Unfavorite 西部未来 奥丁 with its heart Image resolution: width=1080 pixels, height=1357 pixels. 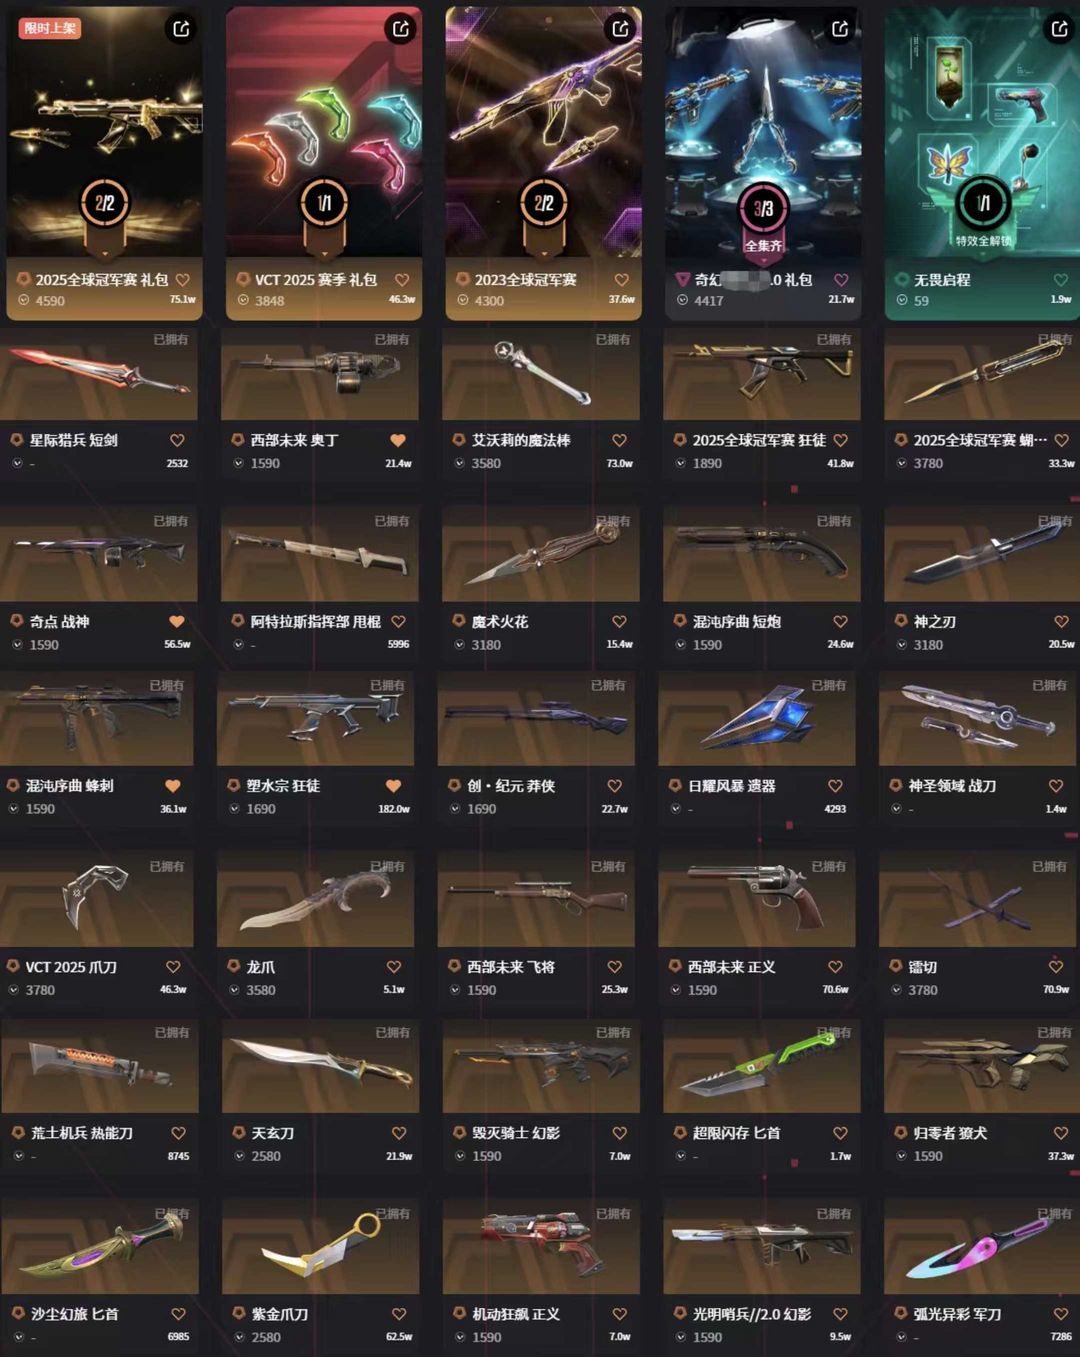[398, 440]
